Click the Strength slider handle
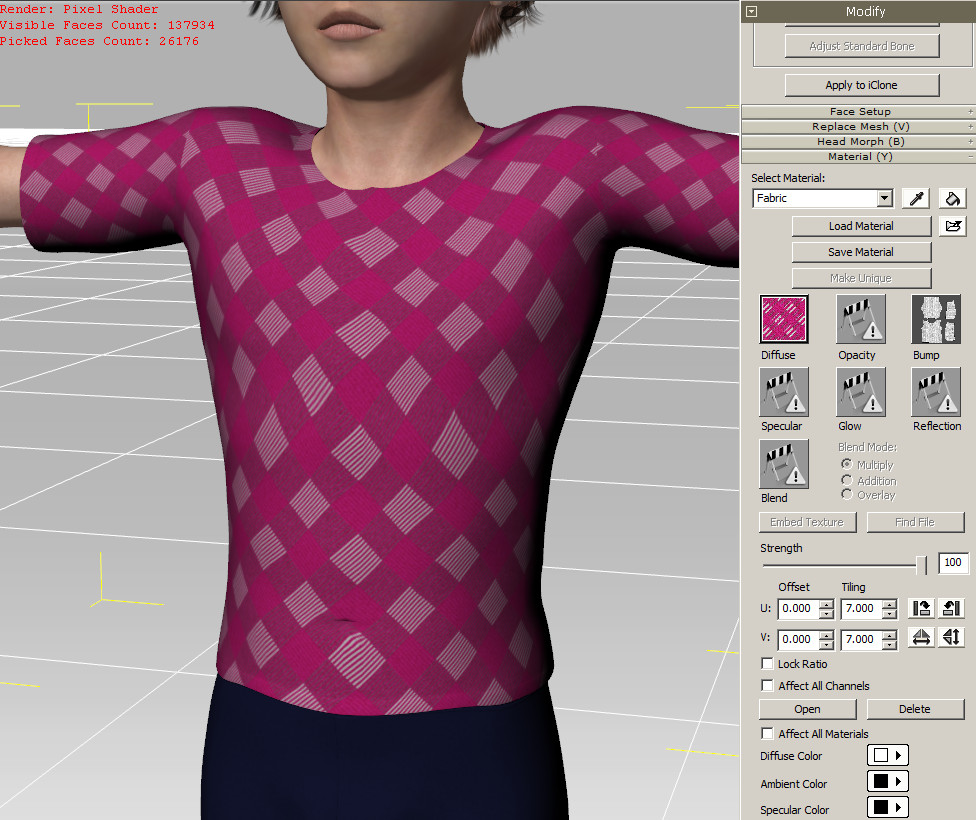The image size is (976, 820). point(921,565)
